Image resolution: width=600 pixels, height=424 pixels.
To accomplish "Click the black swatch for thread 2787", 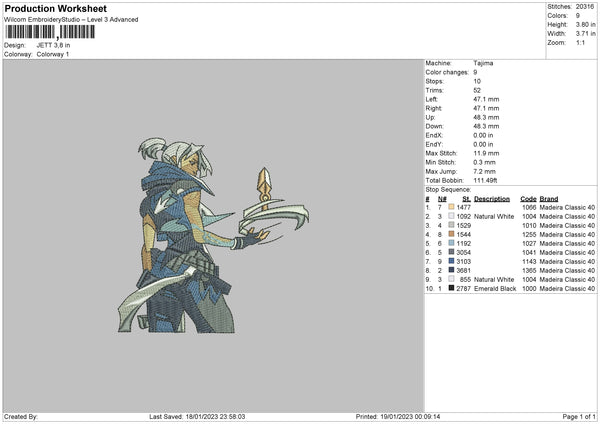I will tap(451, 288).
